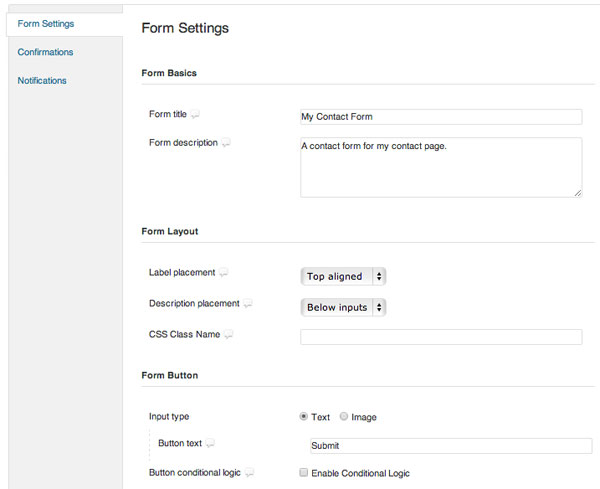
Task: Click the help icon next to Button conditional logic
Action: point(249,473)
